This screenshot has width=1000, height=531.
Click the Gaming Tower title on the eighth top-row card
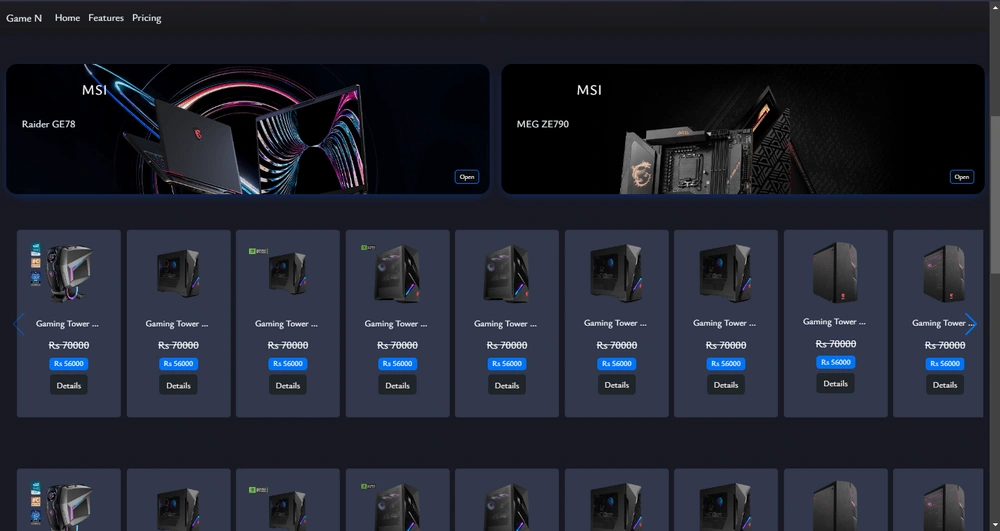(834, 322)
